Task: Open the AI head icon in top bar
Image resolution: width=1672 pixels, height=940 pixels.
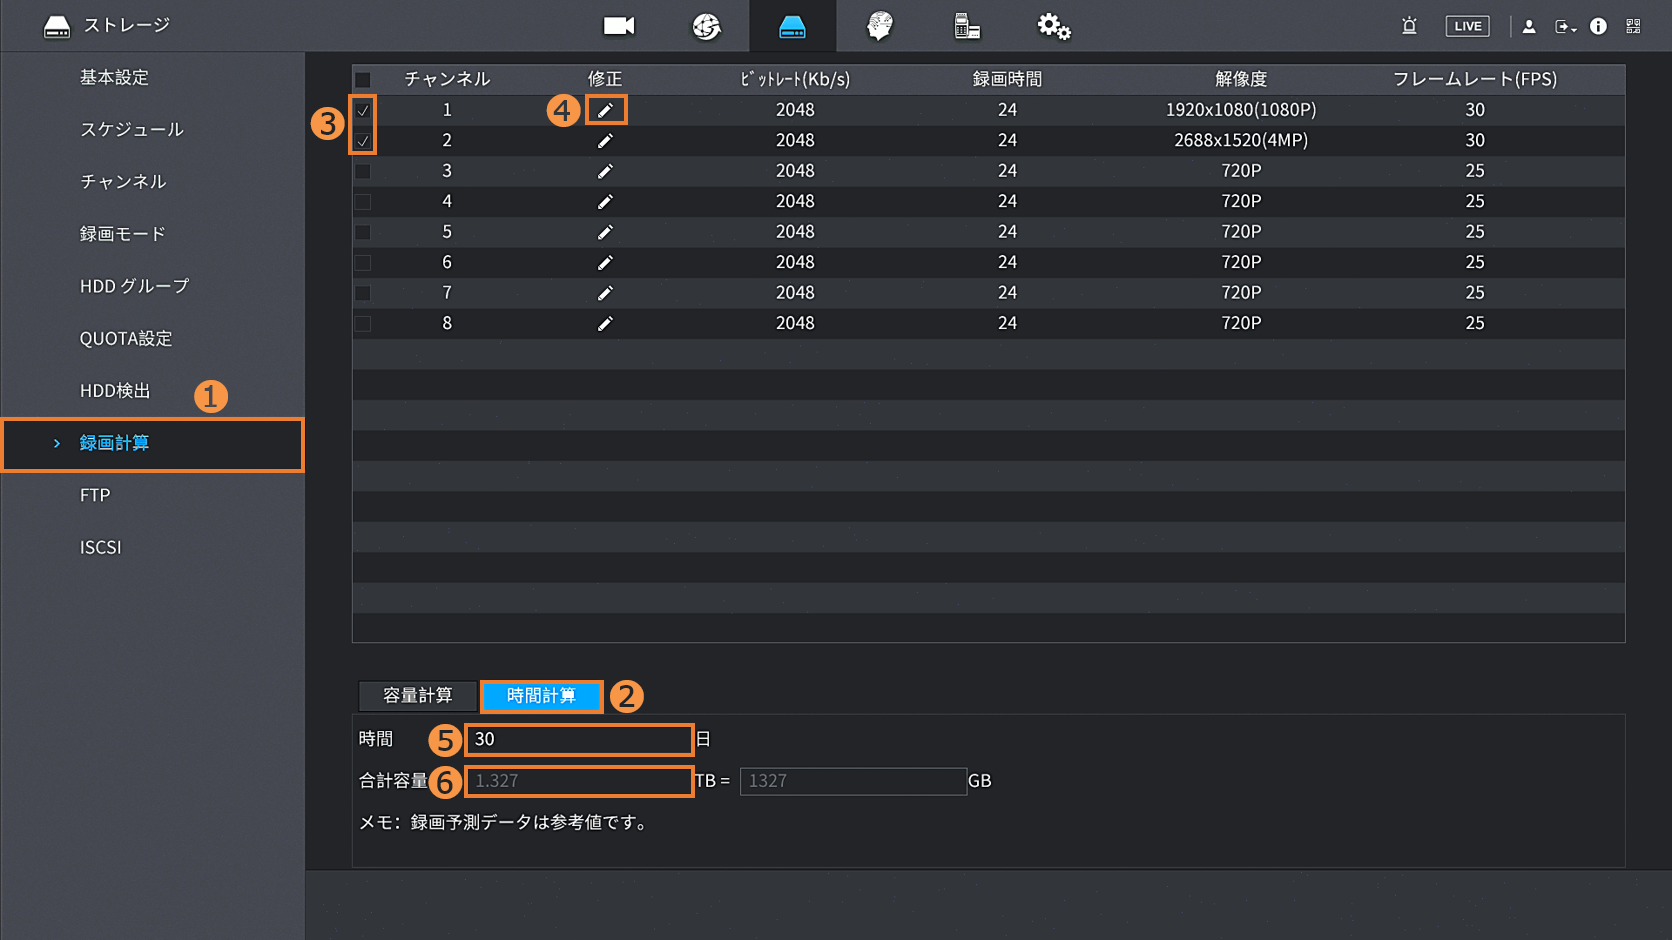Action: [x=879, y=26]
